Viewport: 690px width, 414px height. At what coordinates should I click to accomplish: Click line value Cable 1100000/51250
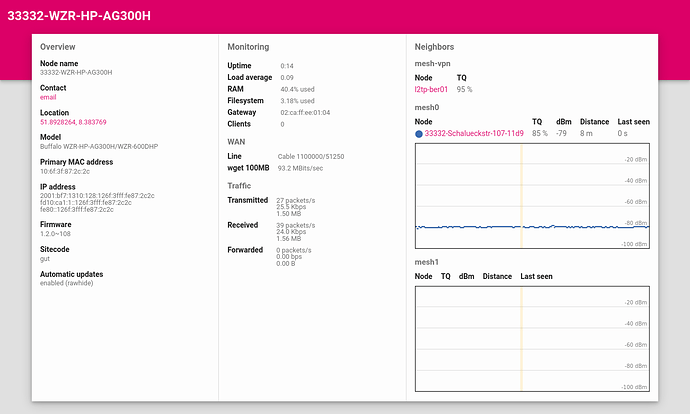311,156
